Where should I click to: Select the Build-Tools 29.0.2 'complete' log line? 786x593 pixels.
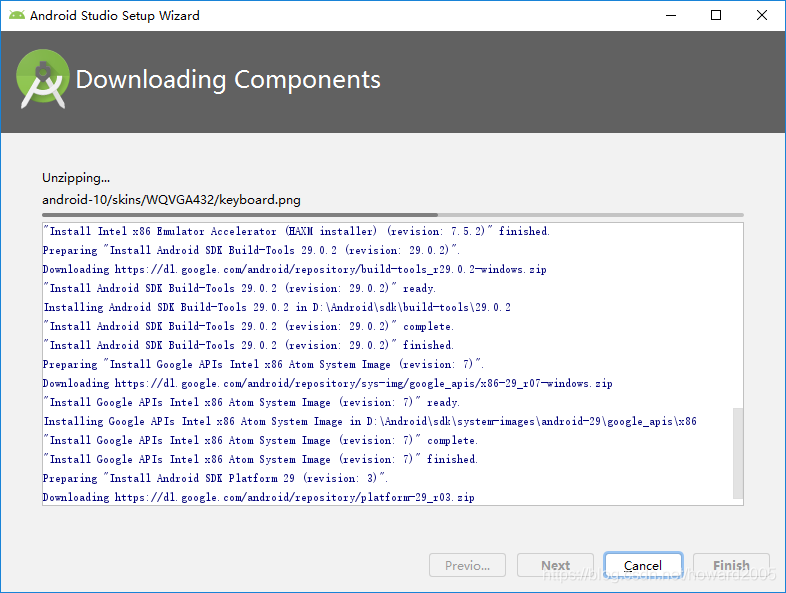pyautogui.click(x=249, y=326)
